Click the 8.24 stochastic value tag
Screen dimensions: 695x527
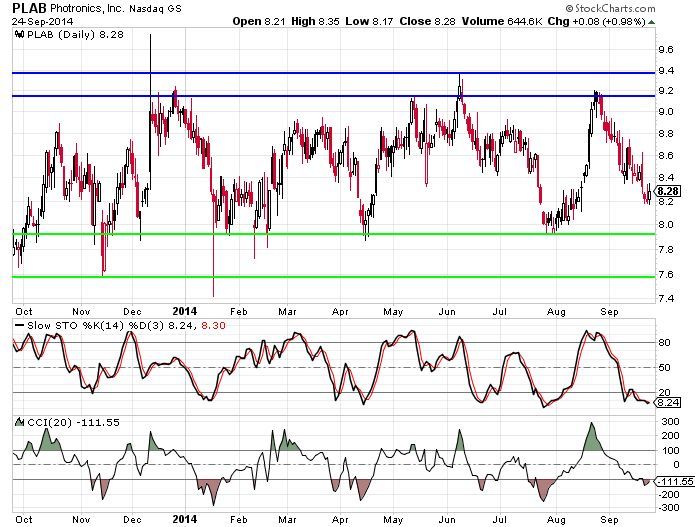click(x=668, y=402)
